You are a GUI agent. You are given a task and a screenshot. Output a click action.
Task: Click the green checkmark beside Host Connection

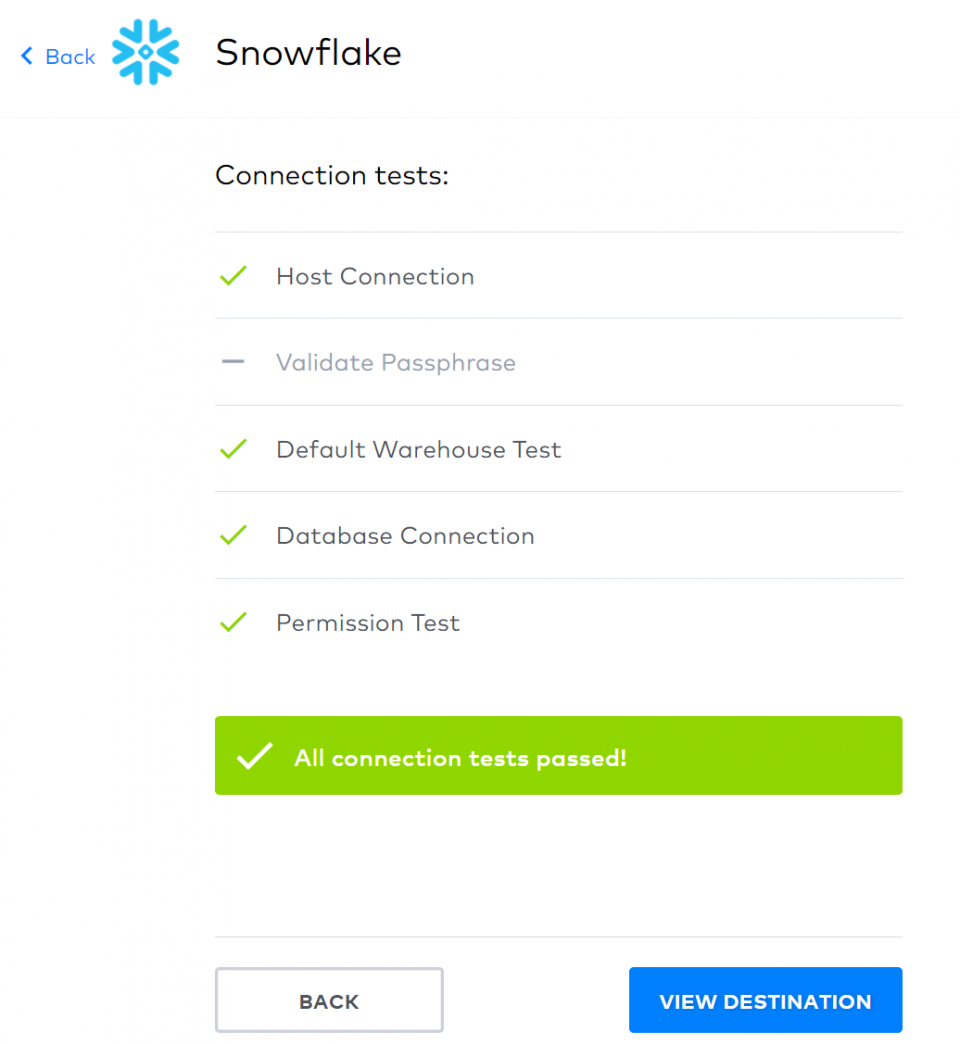232,276
